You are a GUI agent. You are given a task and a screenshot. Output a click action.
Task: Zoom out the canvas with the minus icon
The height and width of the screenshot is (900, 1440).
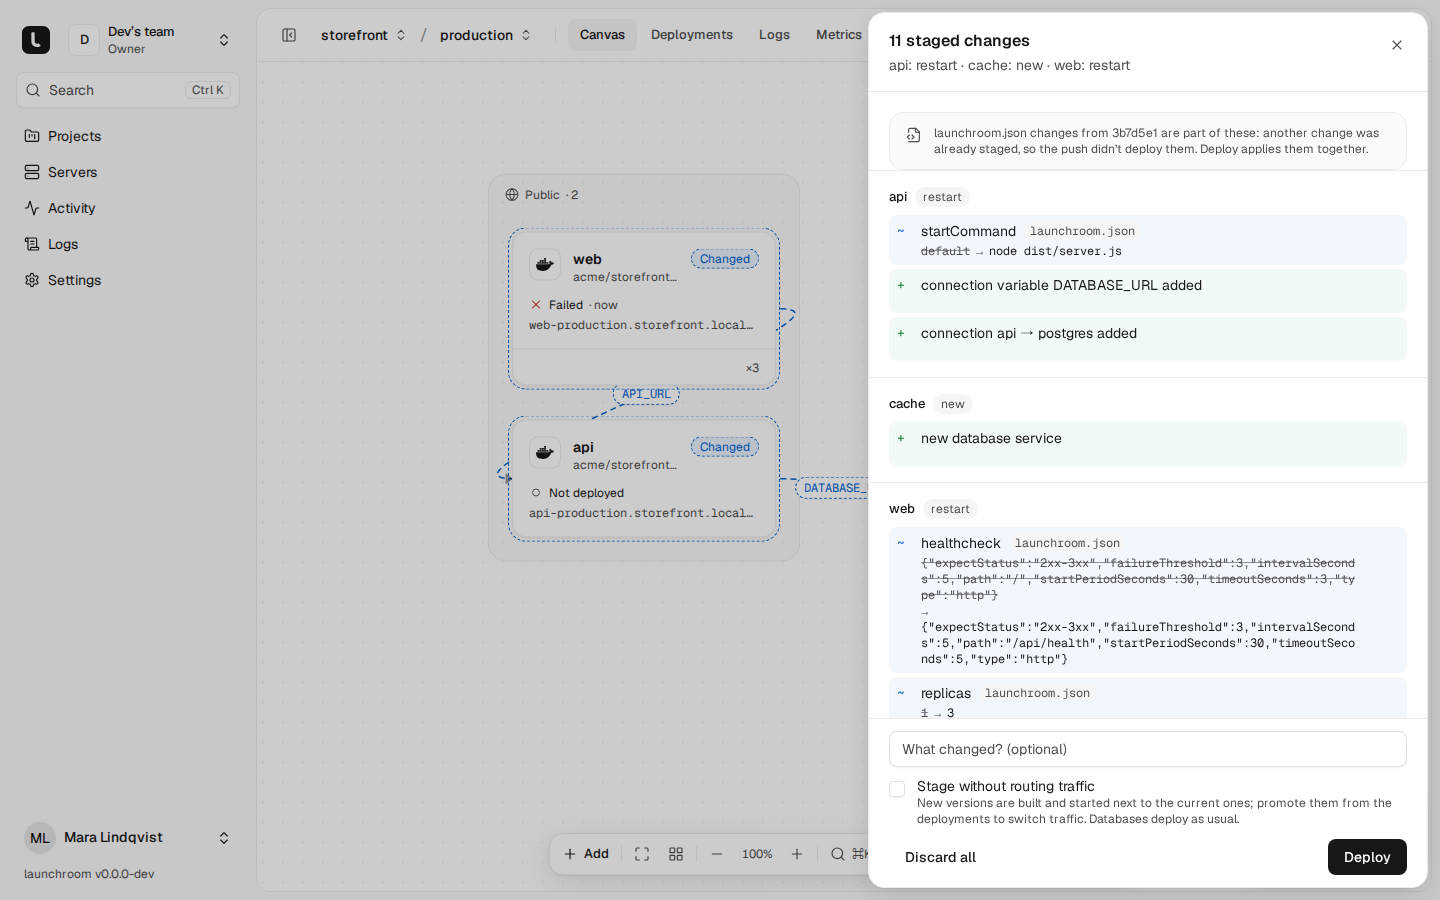717,854
